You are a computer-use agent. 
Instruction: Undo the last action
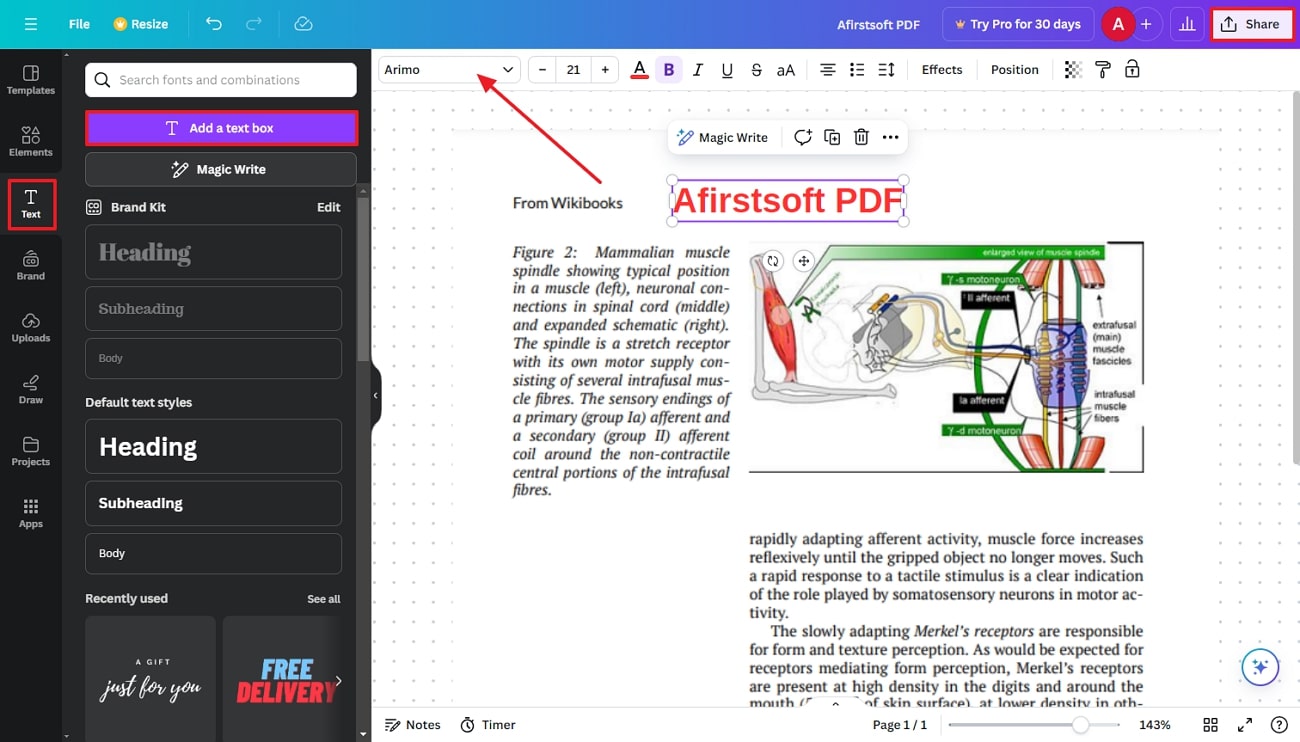pos(214,24)
